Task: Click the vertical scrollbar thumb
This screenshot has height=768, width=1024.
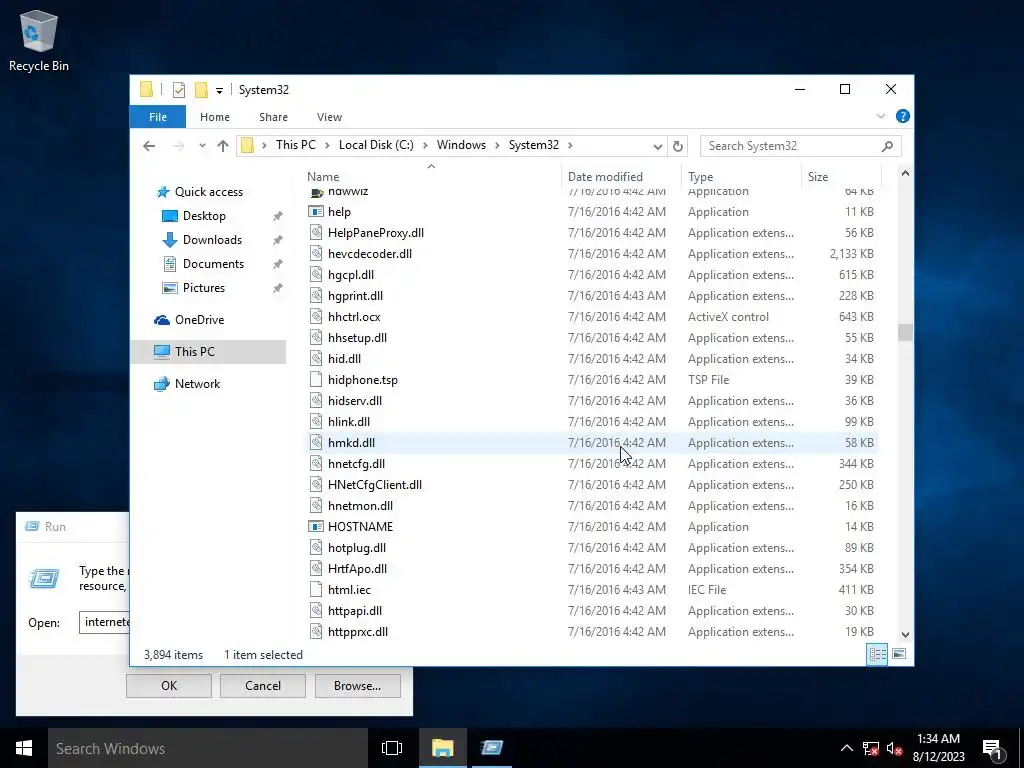Action: [x=905, y=332]
